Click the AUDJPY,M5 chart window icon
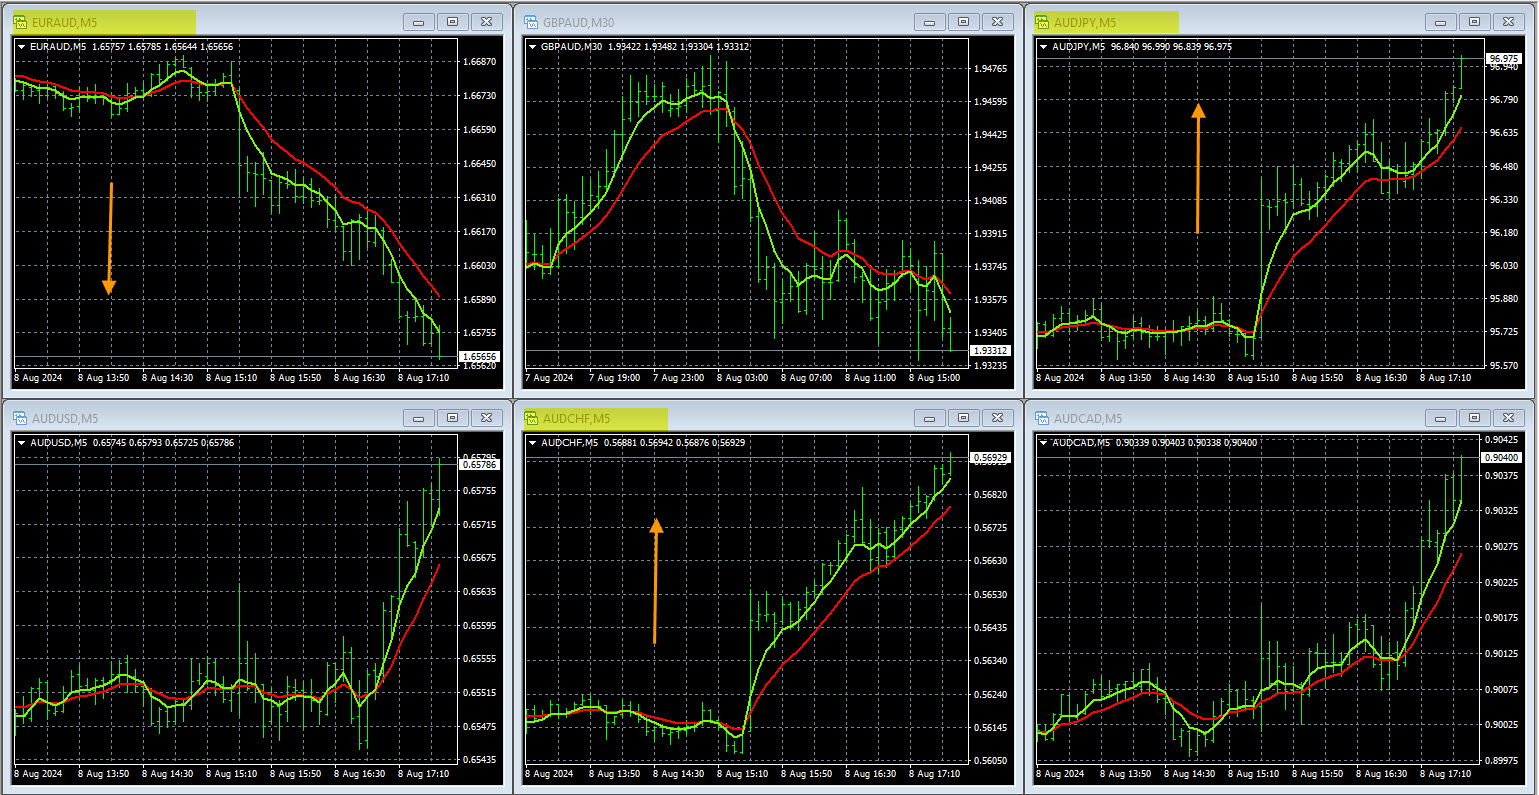Image resolution: width=1539 pixels, height=795 pixels. (1042, 21)
